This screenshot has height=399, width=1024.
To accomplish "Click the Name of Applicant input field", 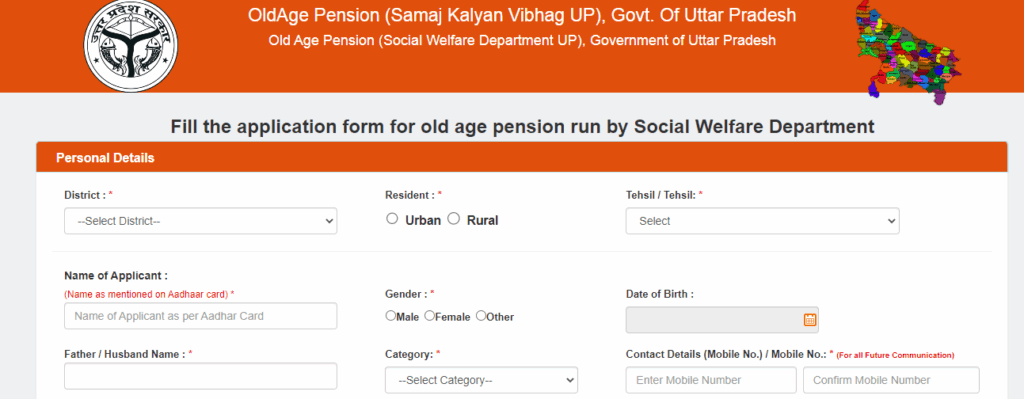I will pos(200,316).
